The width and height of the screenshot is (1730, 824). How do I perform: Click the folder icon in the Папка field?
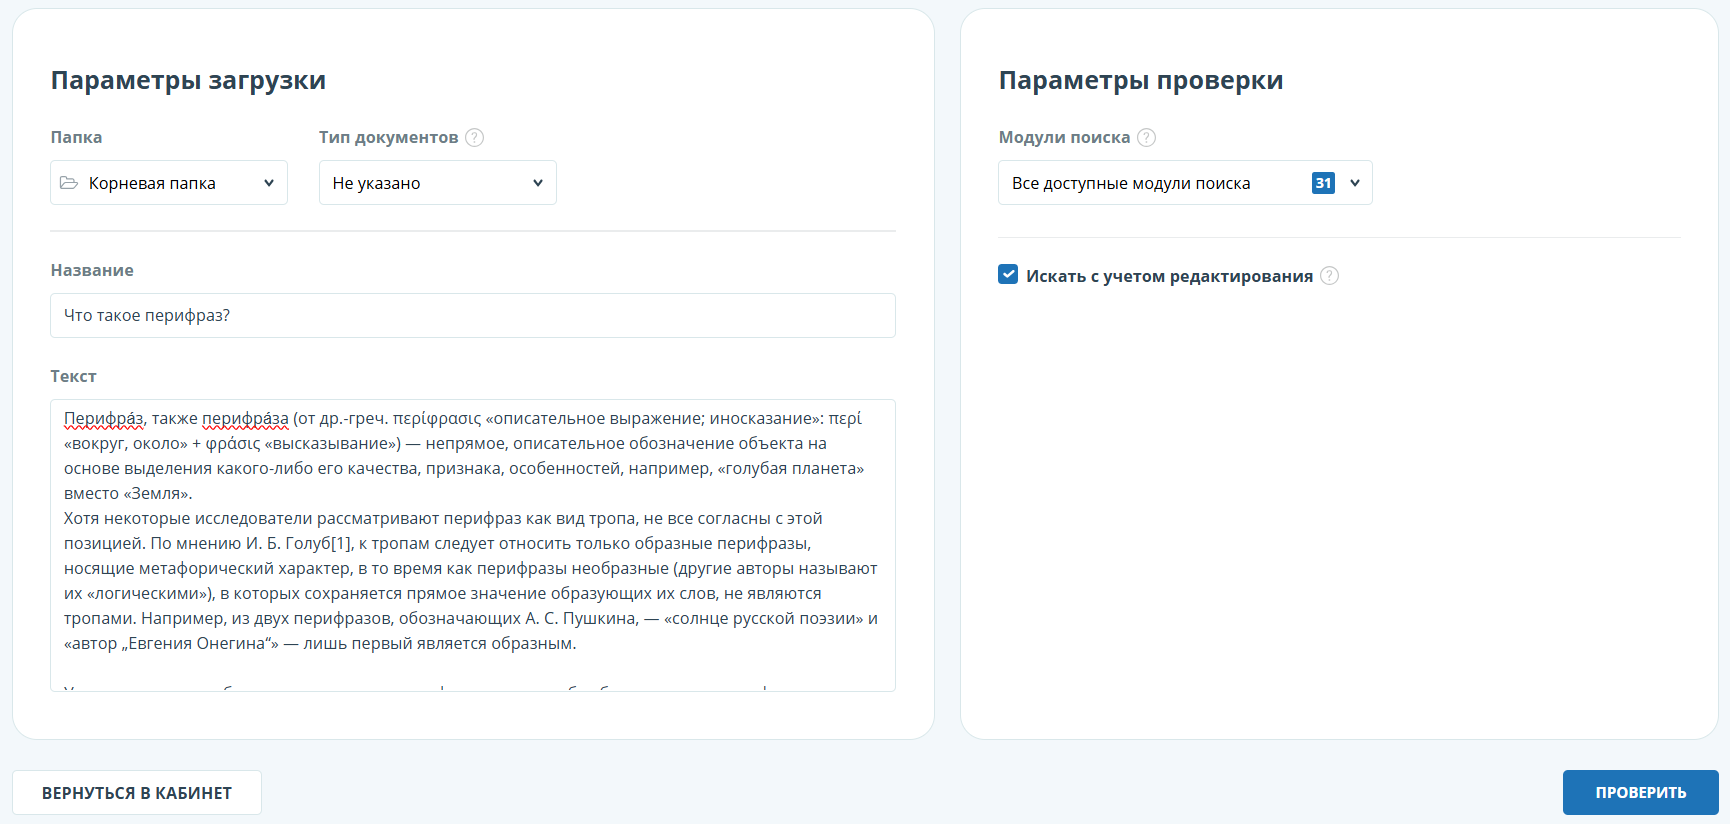(x=69, y=183)
